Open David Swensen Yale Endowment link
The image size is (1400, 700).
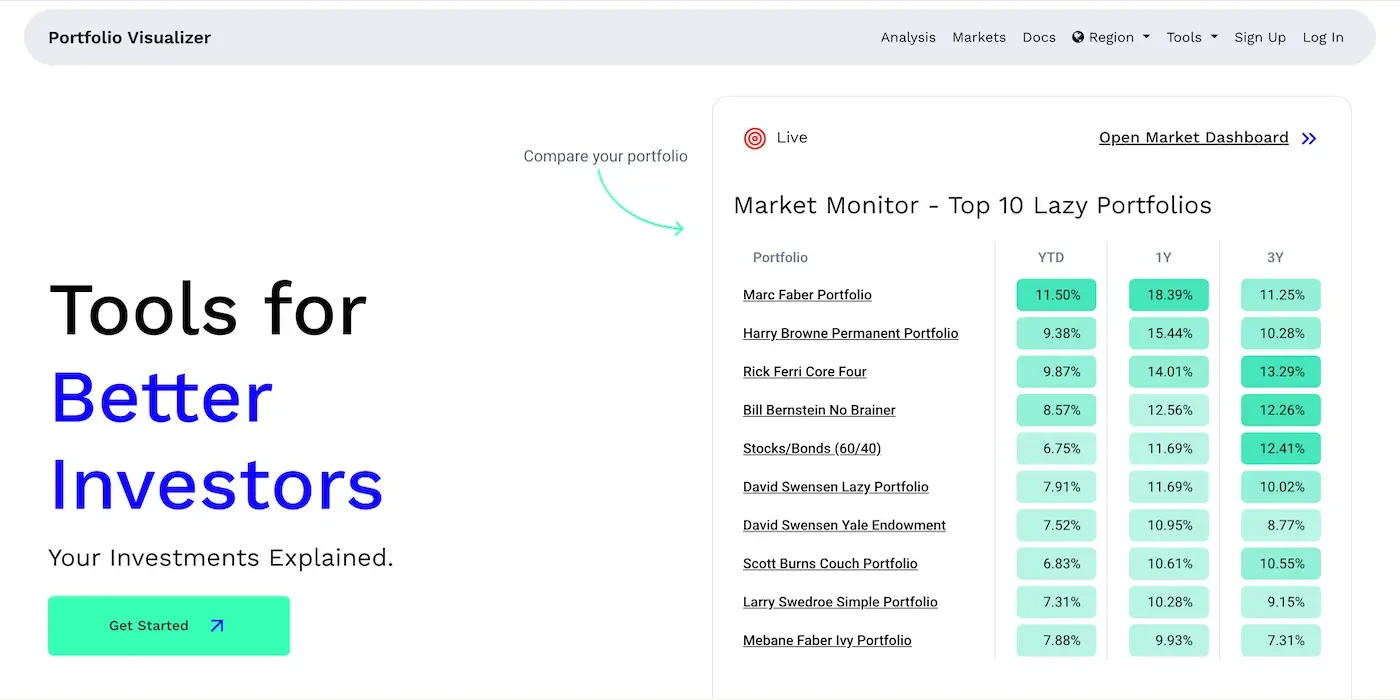pyautogui.click(x=844, y=525)
